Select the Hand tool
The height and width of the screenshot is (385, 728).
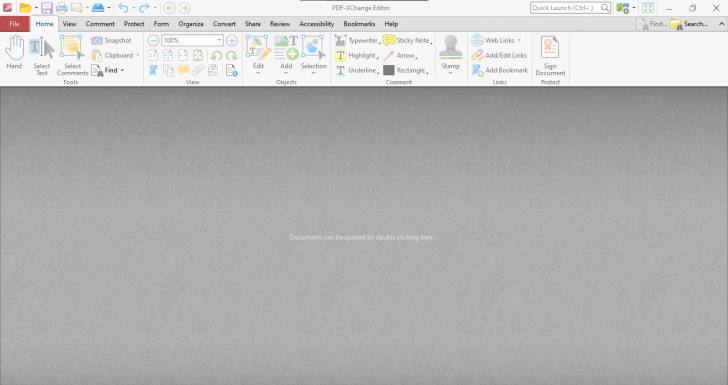[x=14, y=52]
